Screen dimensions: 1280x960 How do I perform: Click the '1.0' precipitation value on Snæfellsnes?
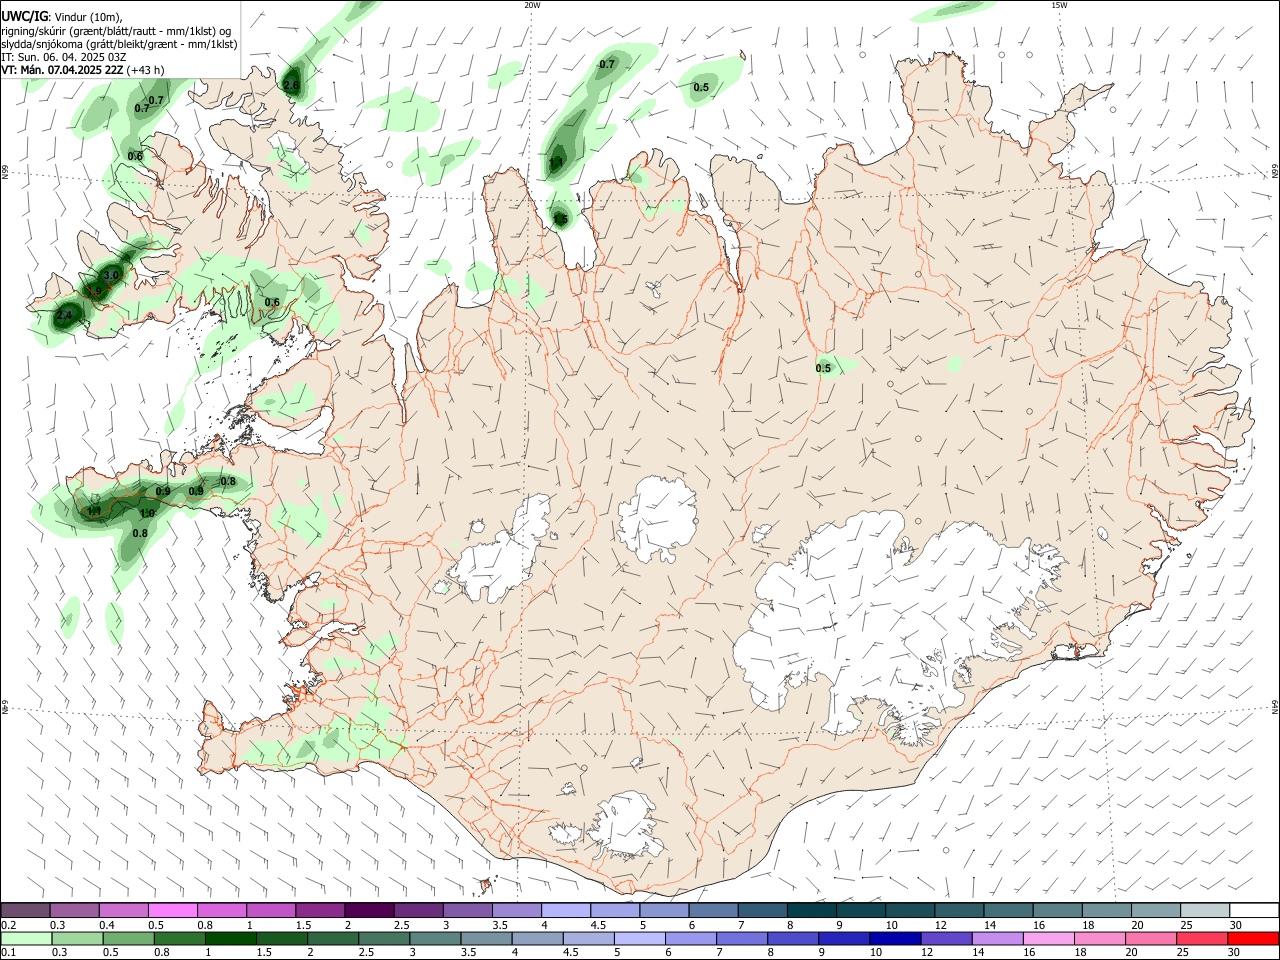point(147,513)
